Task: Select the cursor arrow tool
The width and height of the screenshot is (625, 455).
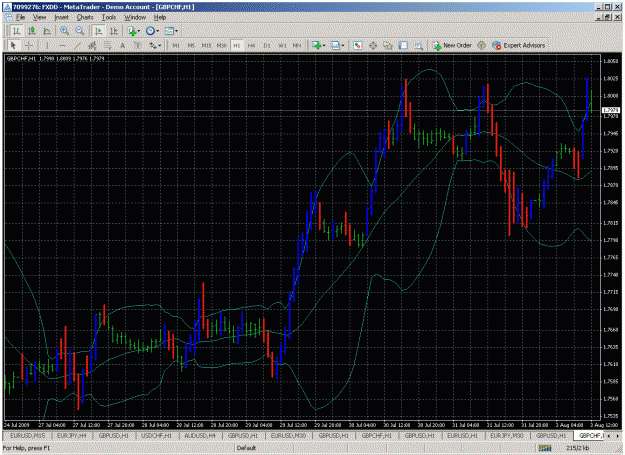Action: coord(13,45)
